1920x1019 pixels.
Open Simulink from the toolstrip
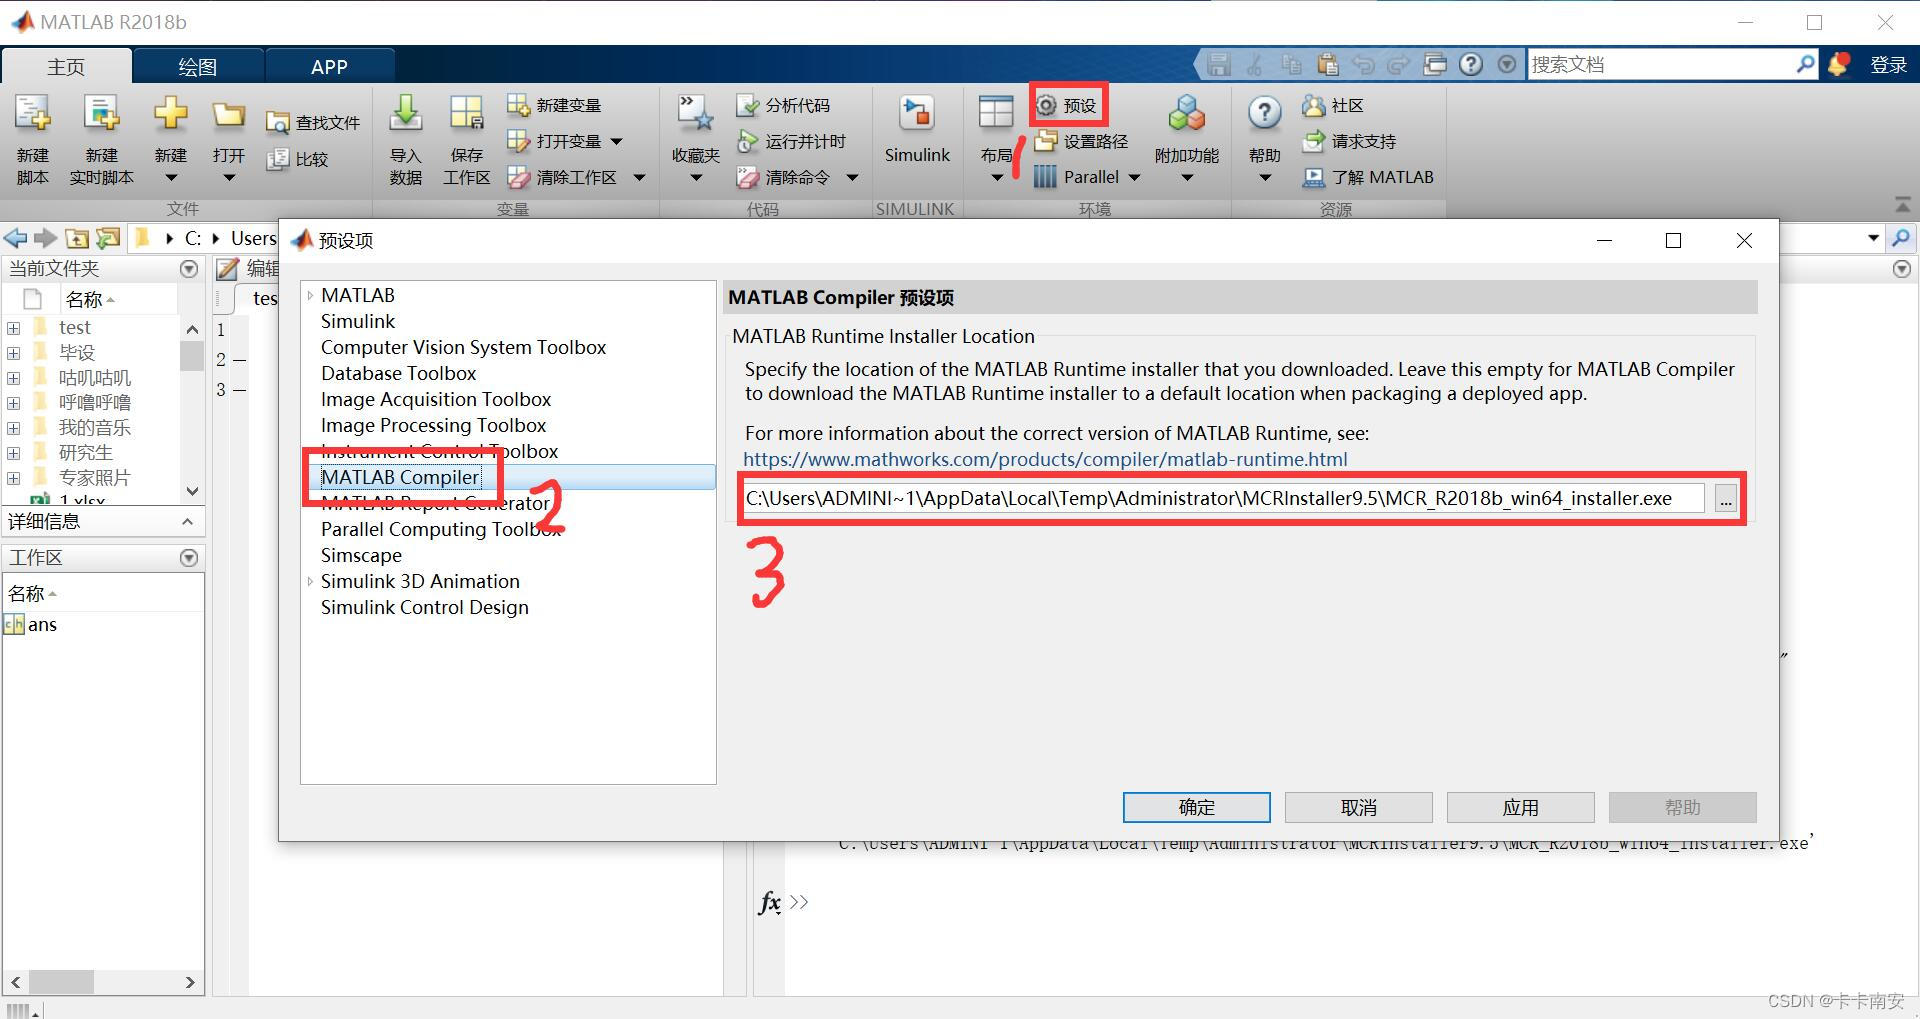[917, 130]
